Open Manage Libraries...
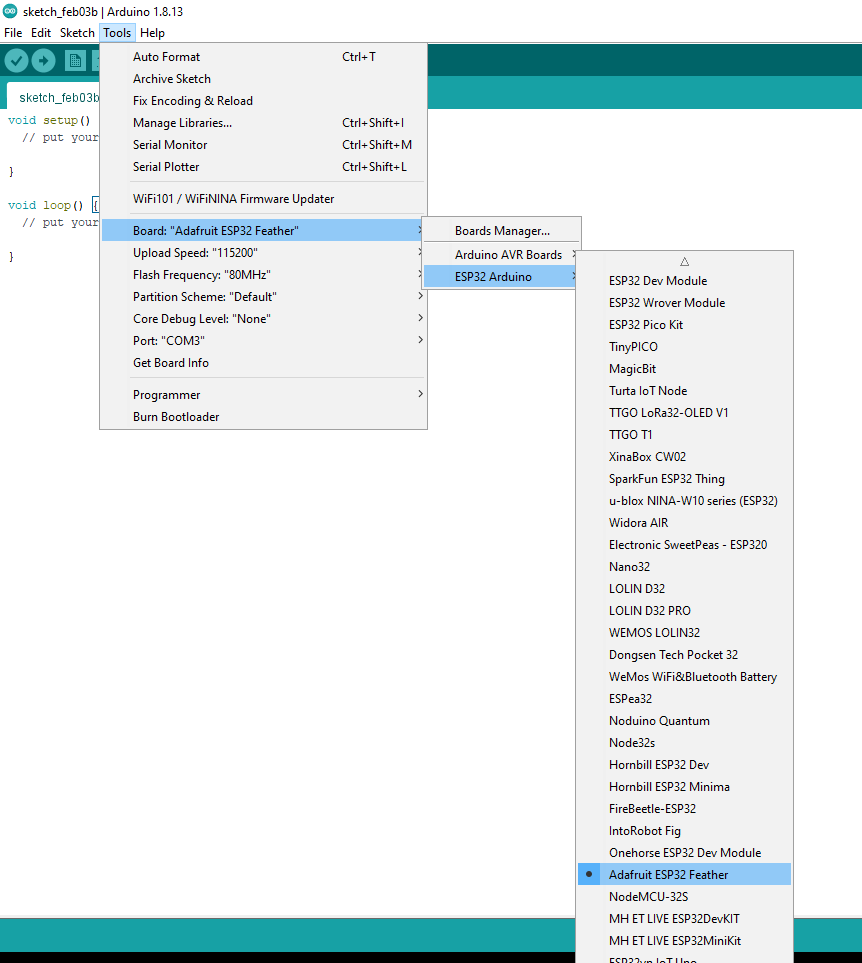Screen dimensions: 862x963 (263, 123)
